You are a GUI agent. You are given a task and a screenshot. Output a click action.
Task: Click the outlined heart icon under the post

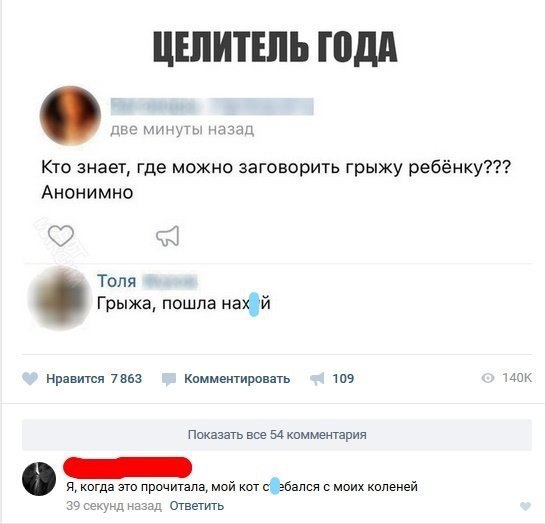click(61, 236)
